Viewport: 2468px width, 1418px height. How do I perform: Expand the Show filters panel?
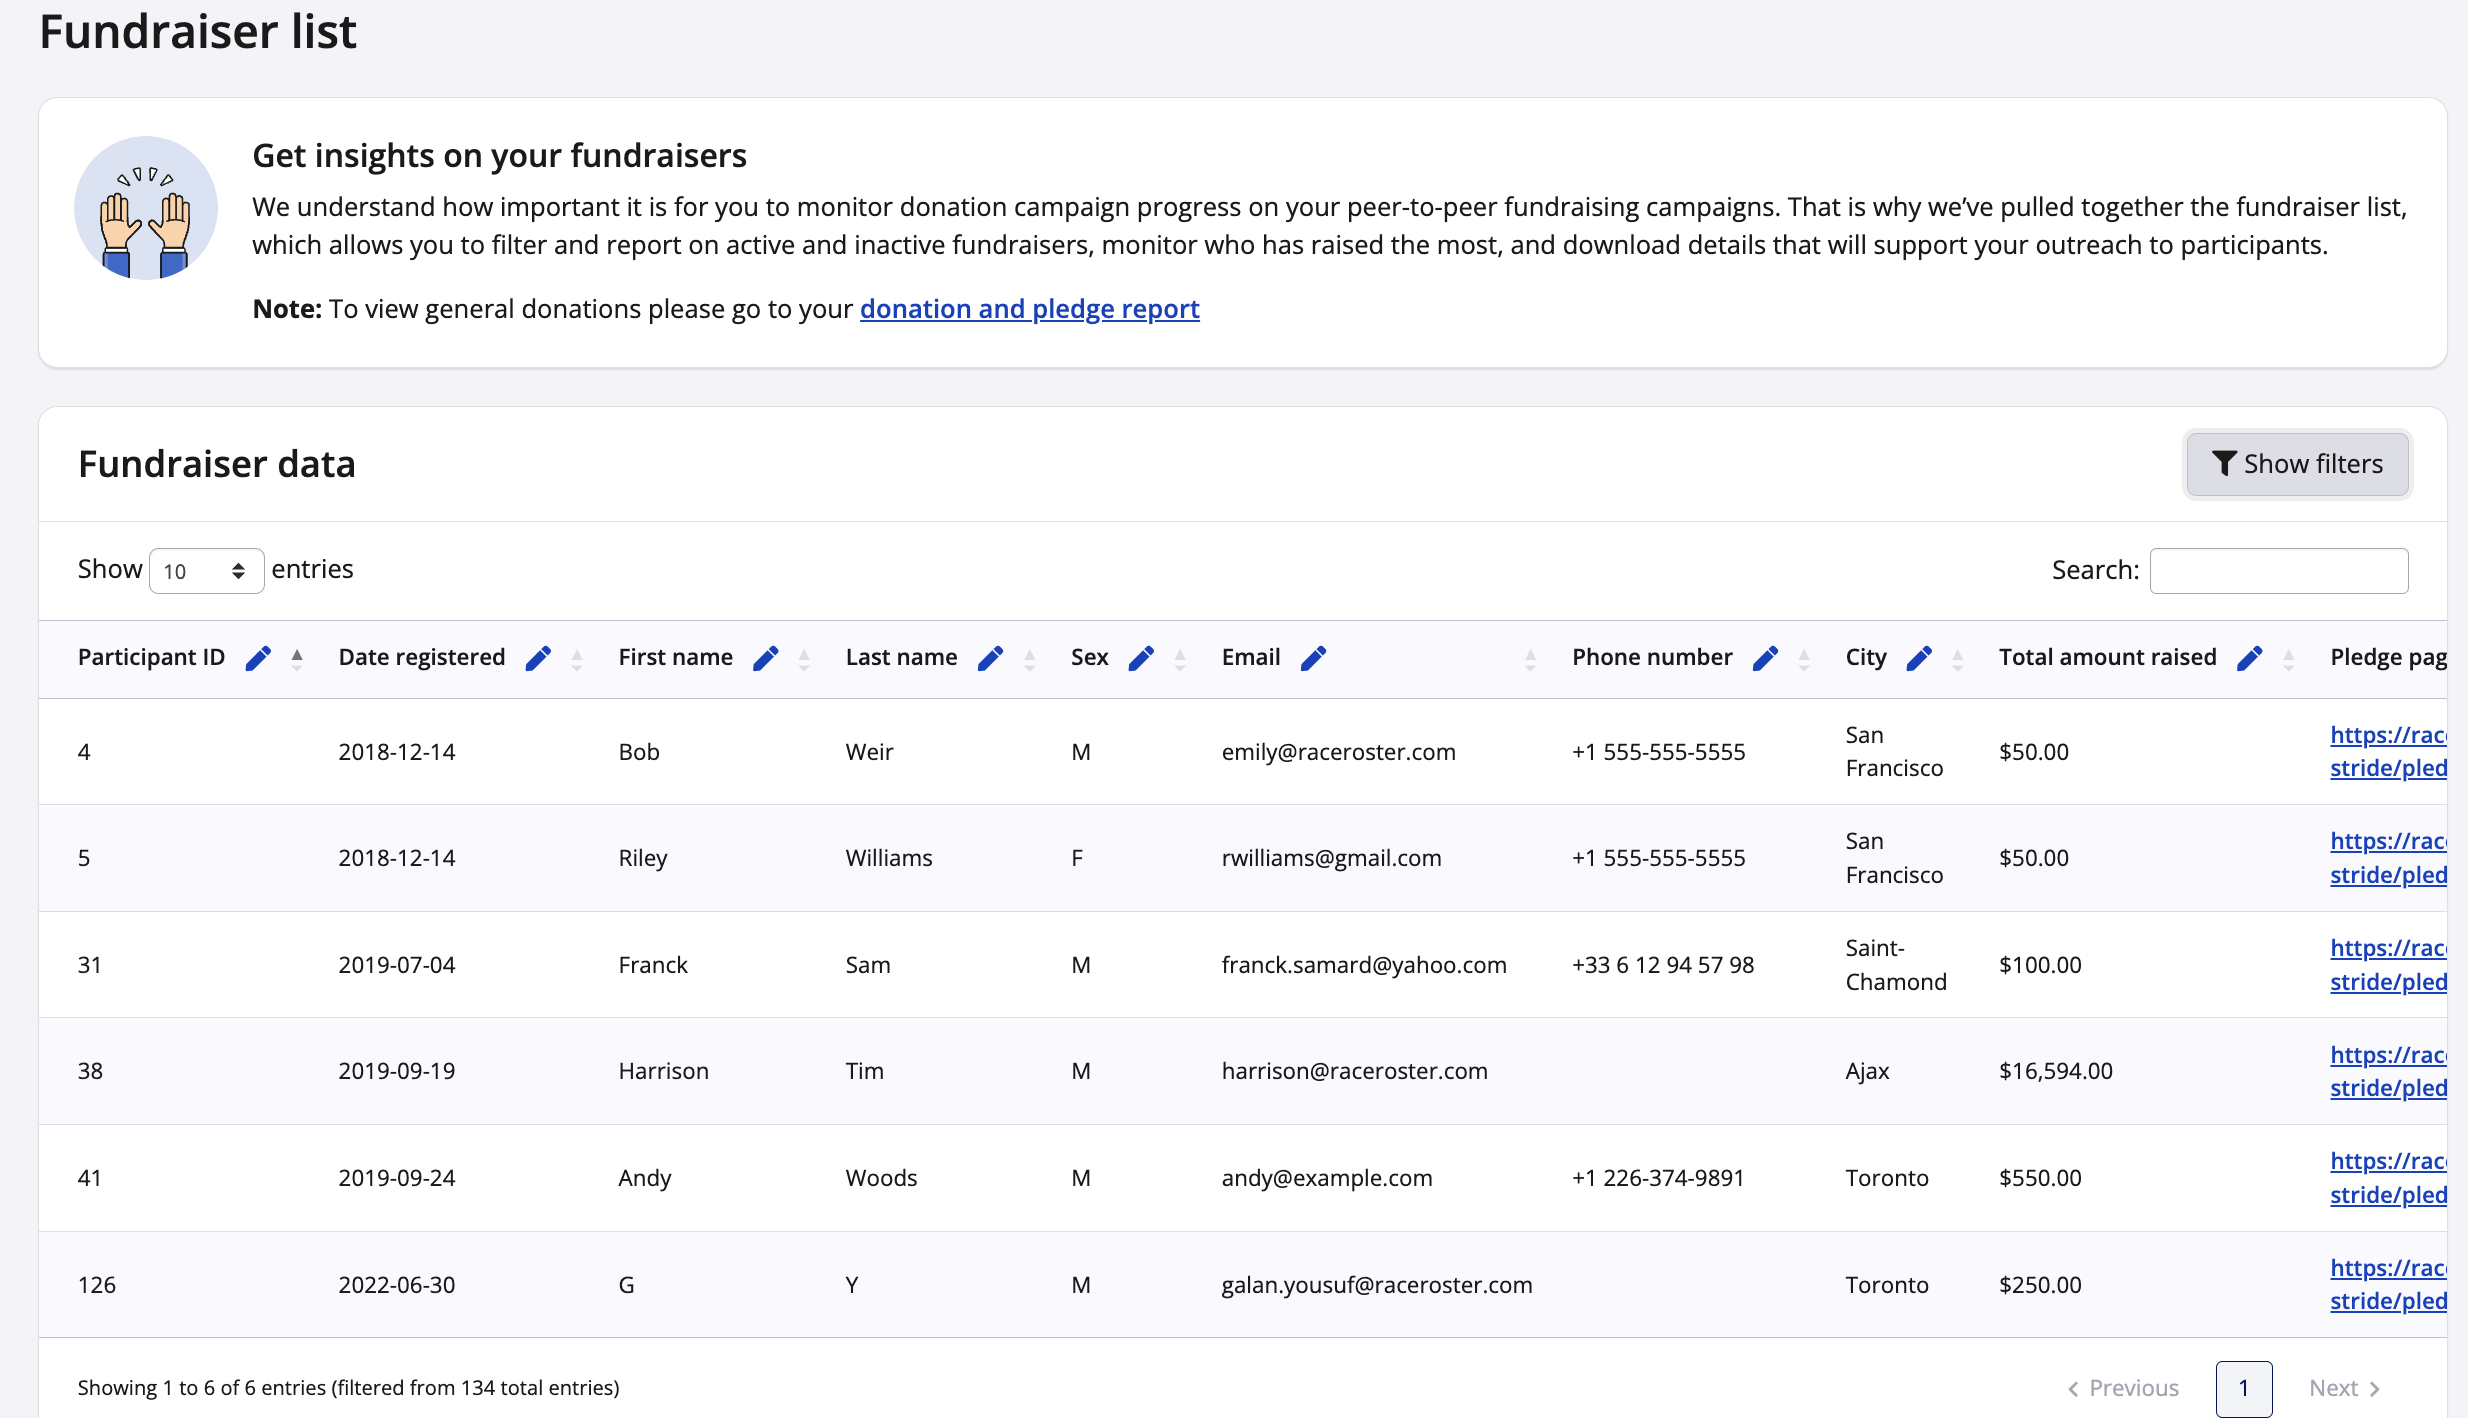[2297, 464]
